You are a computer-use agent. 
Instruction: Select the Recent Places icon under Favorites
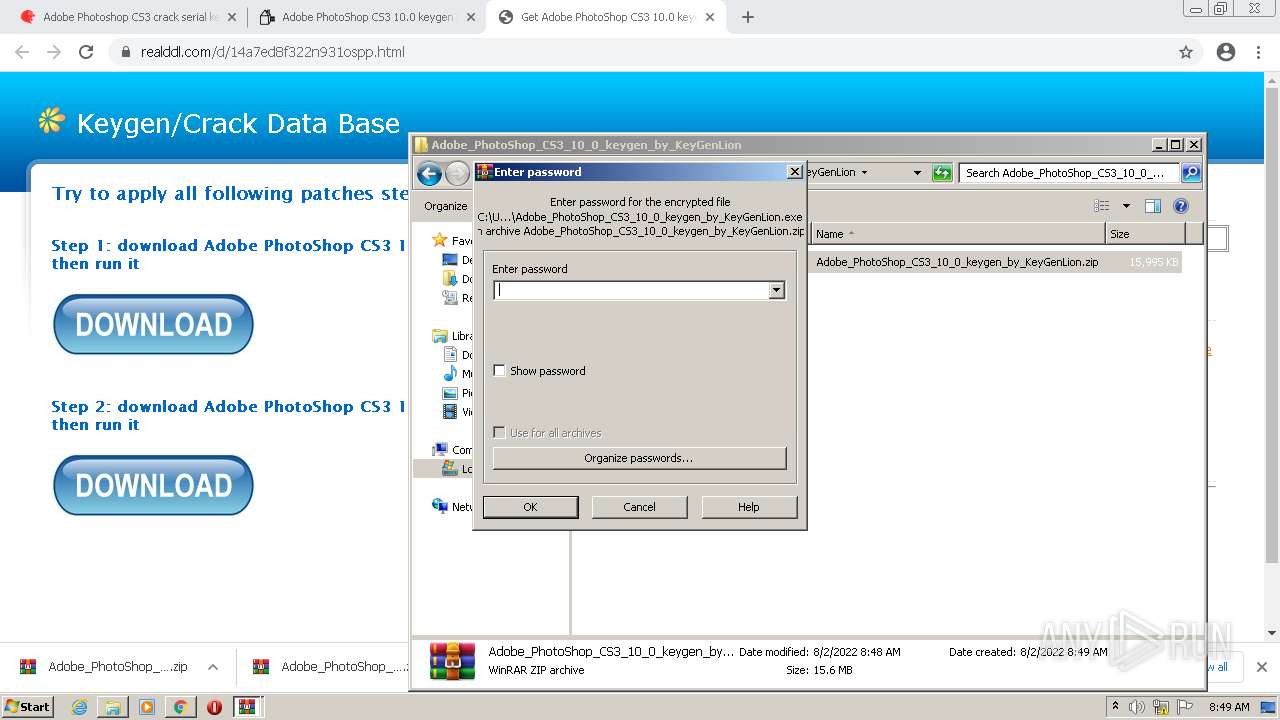450,298
